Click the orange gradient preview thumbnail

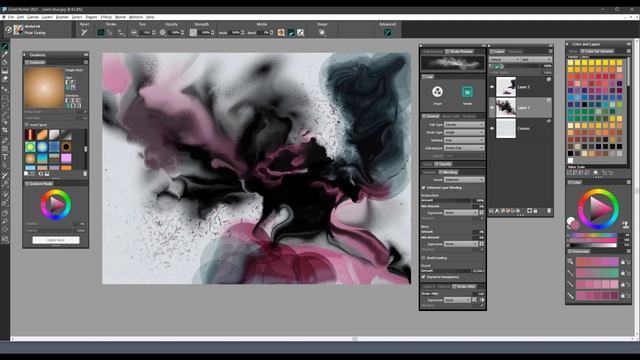coord(44,88)
